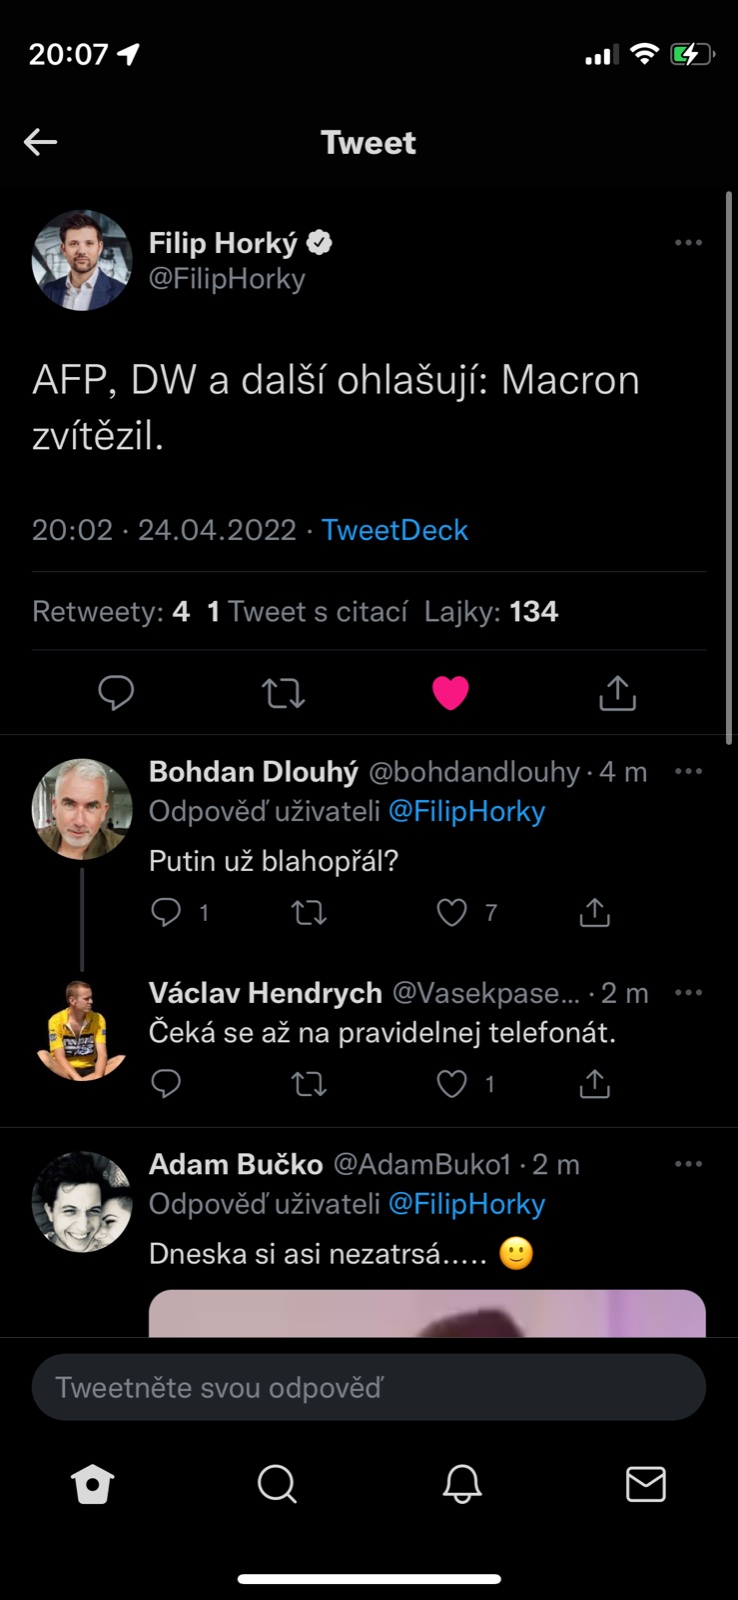
Task: Open Filip Horký's profile picture
Action: [82, 260]
